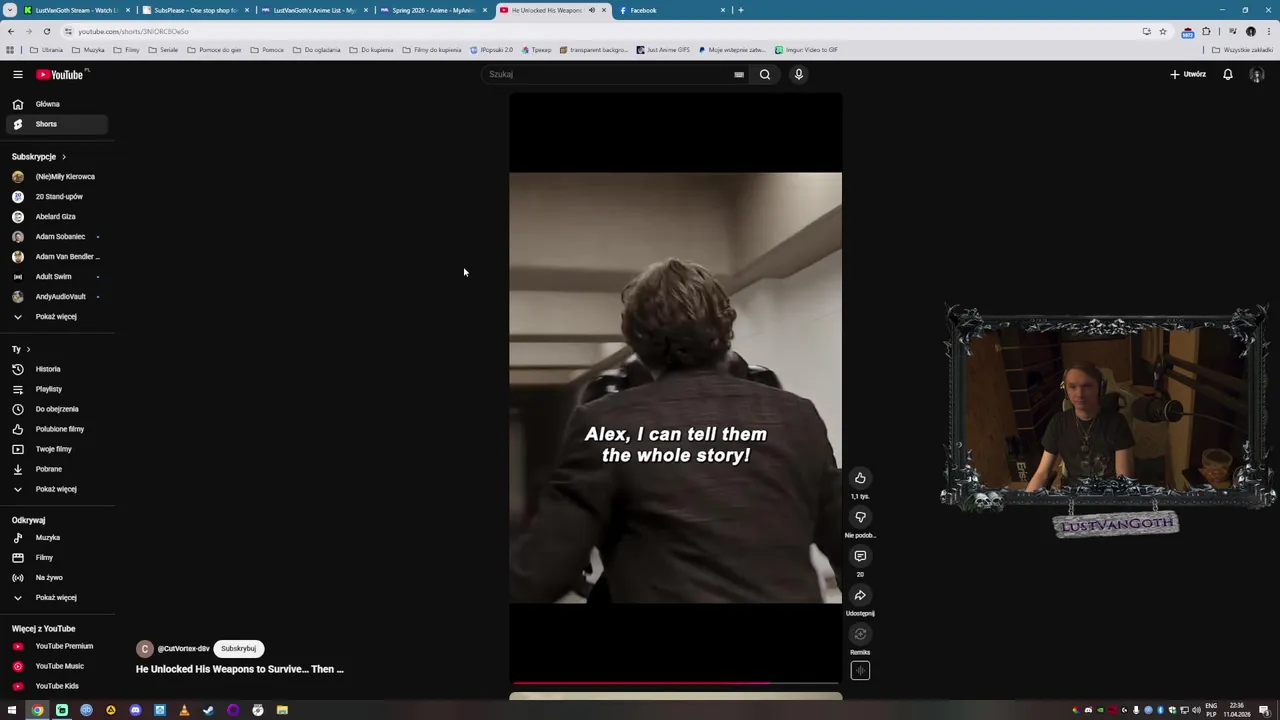This screenshot has width=1280, height=720.
Task: Switch to LustVanGoth's Anime List tab
Action: pos(314,10)
